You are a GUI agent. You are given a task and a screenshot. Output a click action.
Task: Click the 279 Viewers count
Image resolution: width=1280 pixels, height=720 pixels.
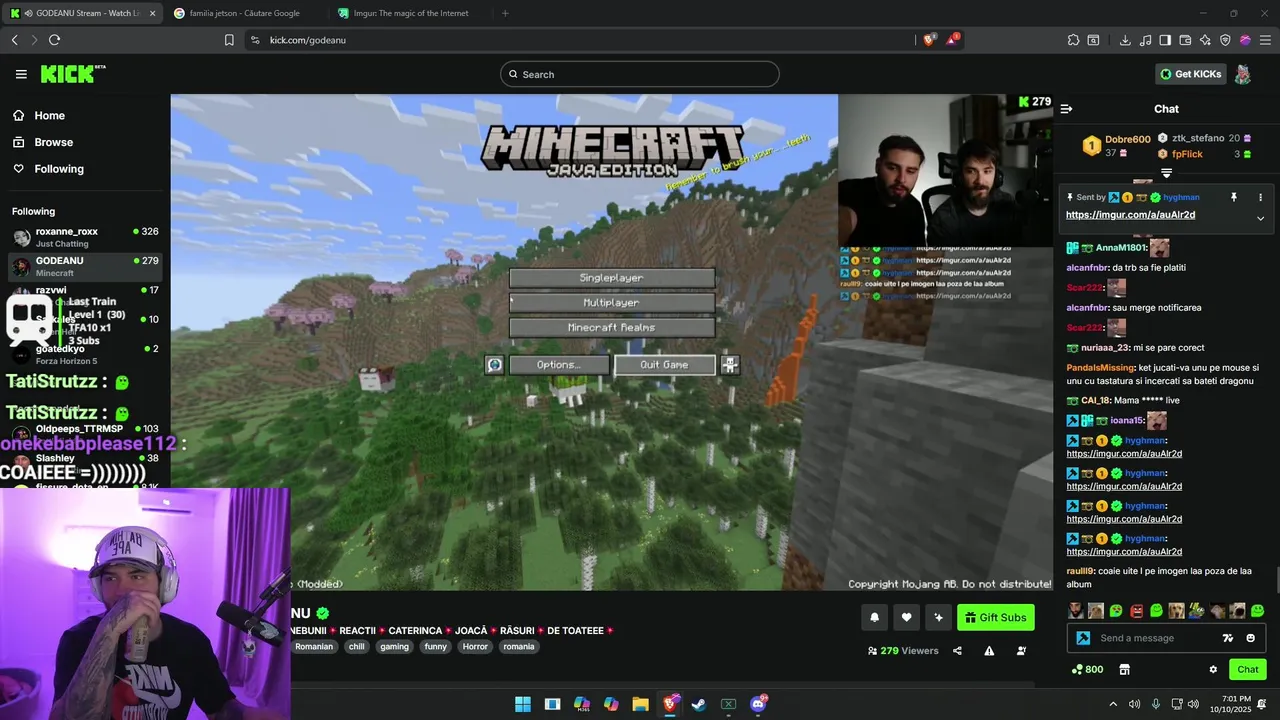[903, 651]
